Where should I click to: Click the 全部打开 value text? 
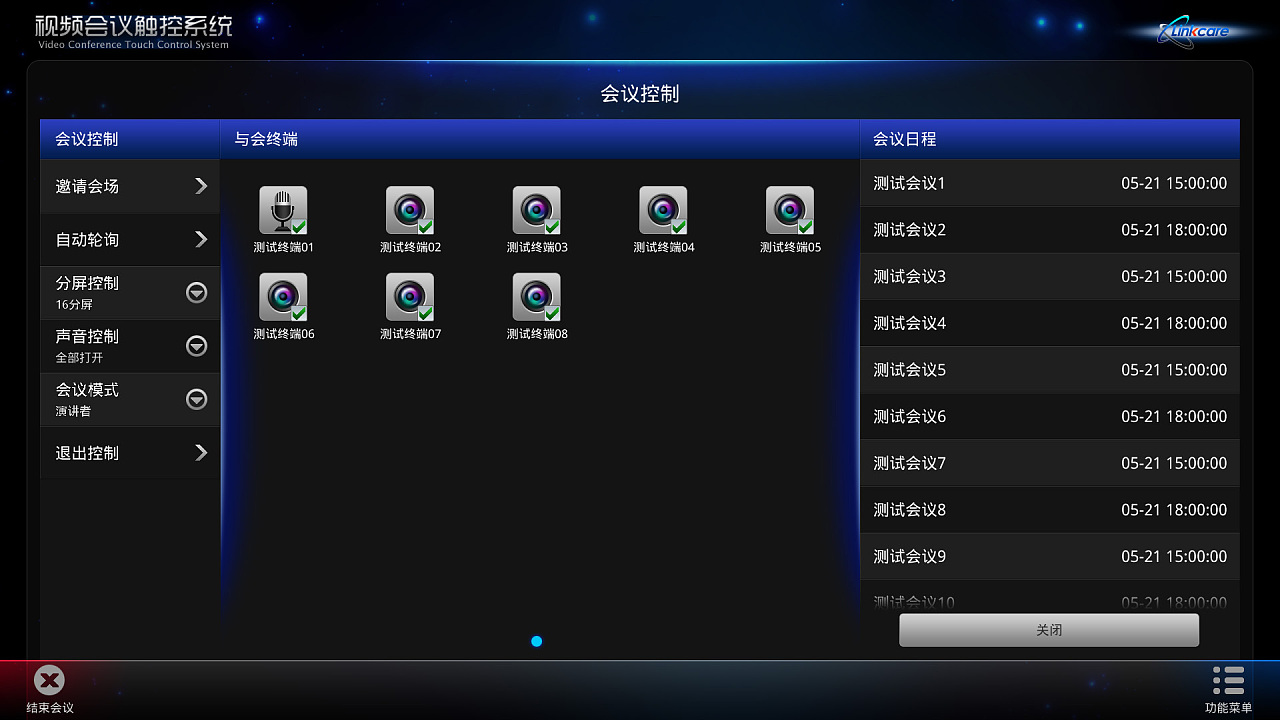click(79, 358)
